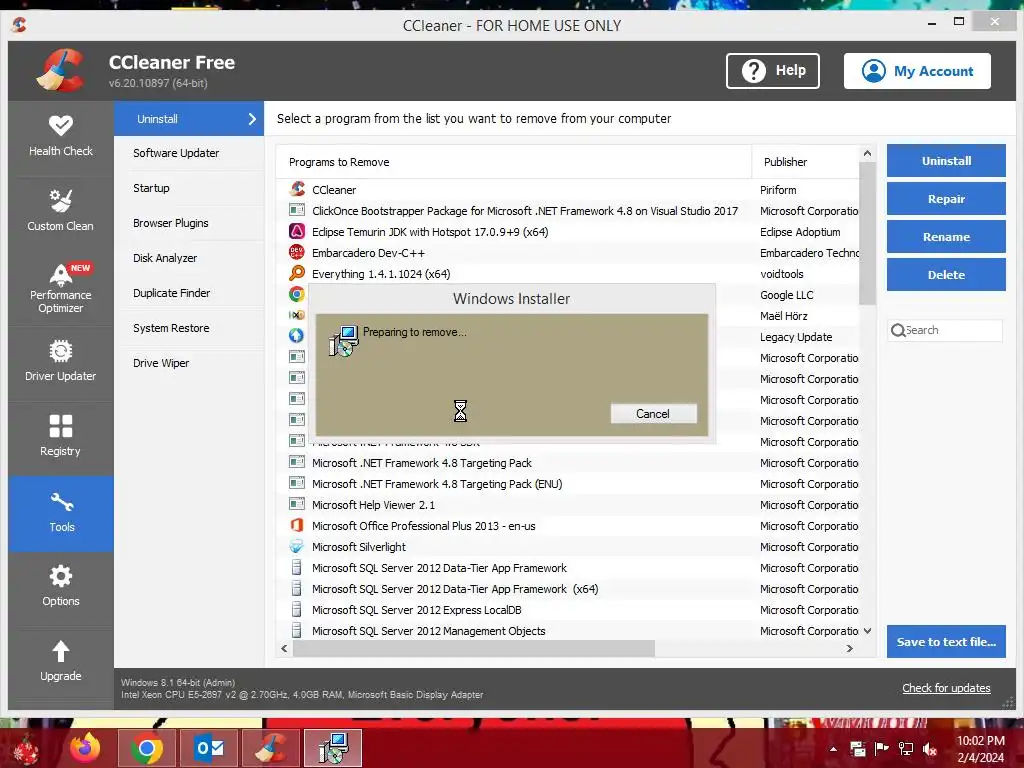Click the list scroll up arrow

click(x=867, y=153)
